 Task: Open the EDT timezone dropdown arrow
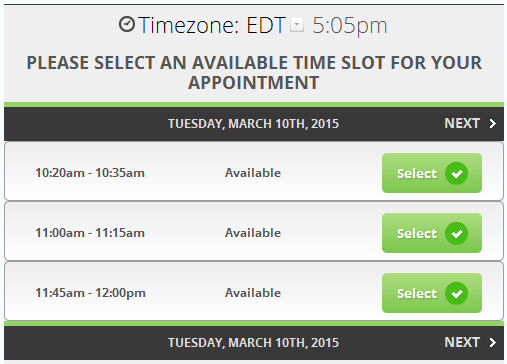297,25
